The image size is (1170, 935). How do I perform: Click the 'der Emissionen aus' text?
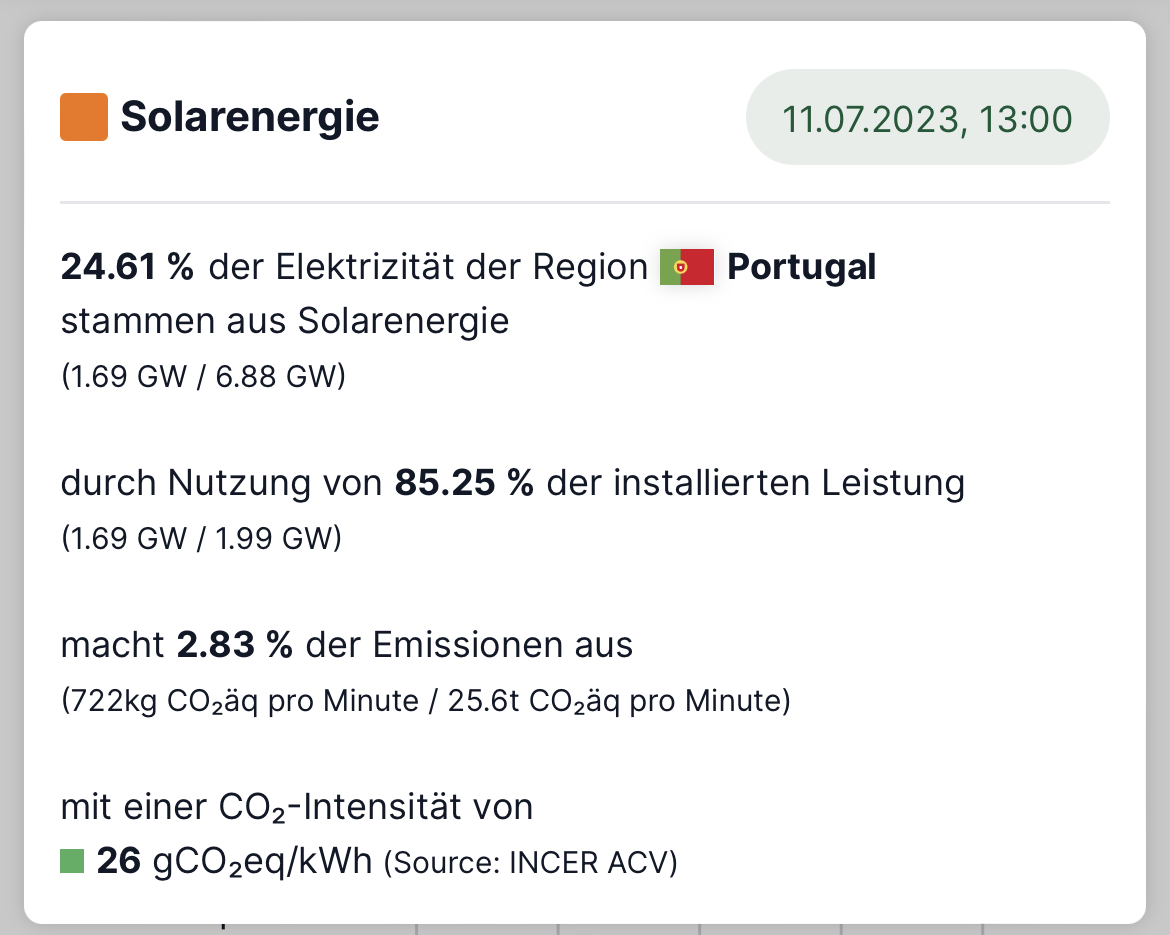(x=469, y=645)
